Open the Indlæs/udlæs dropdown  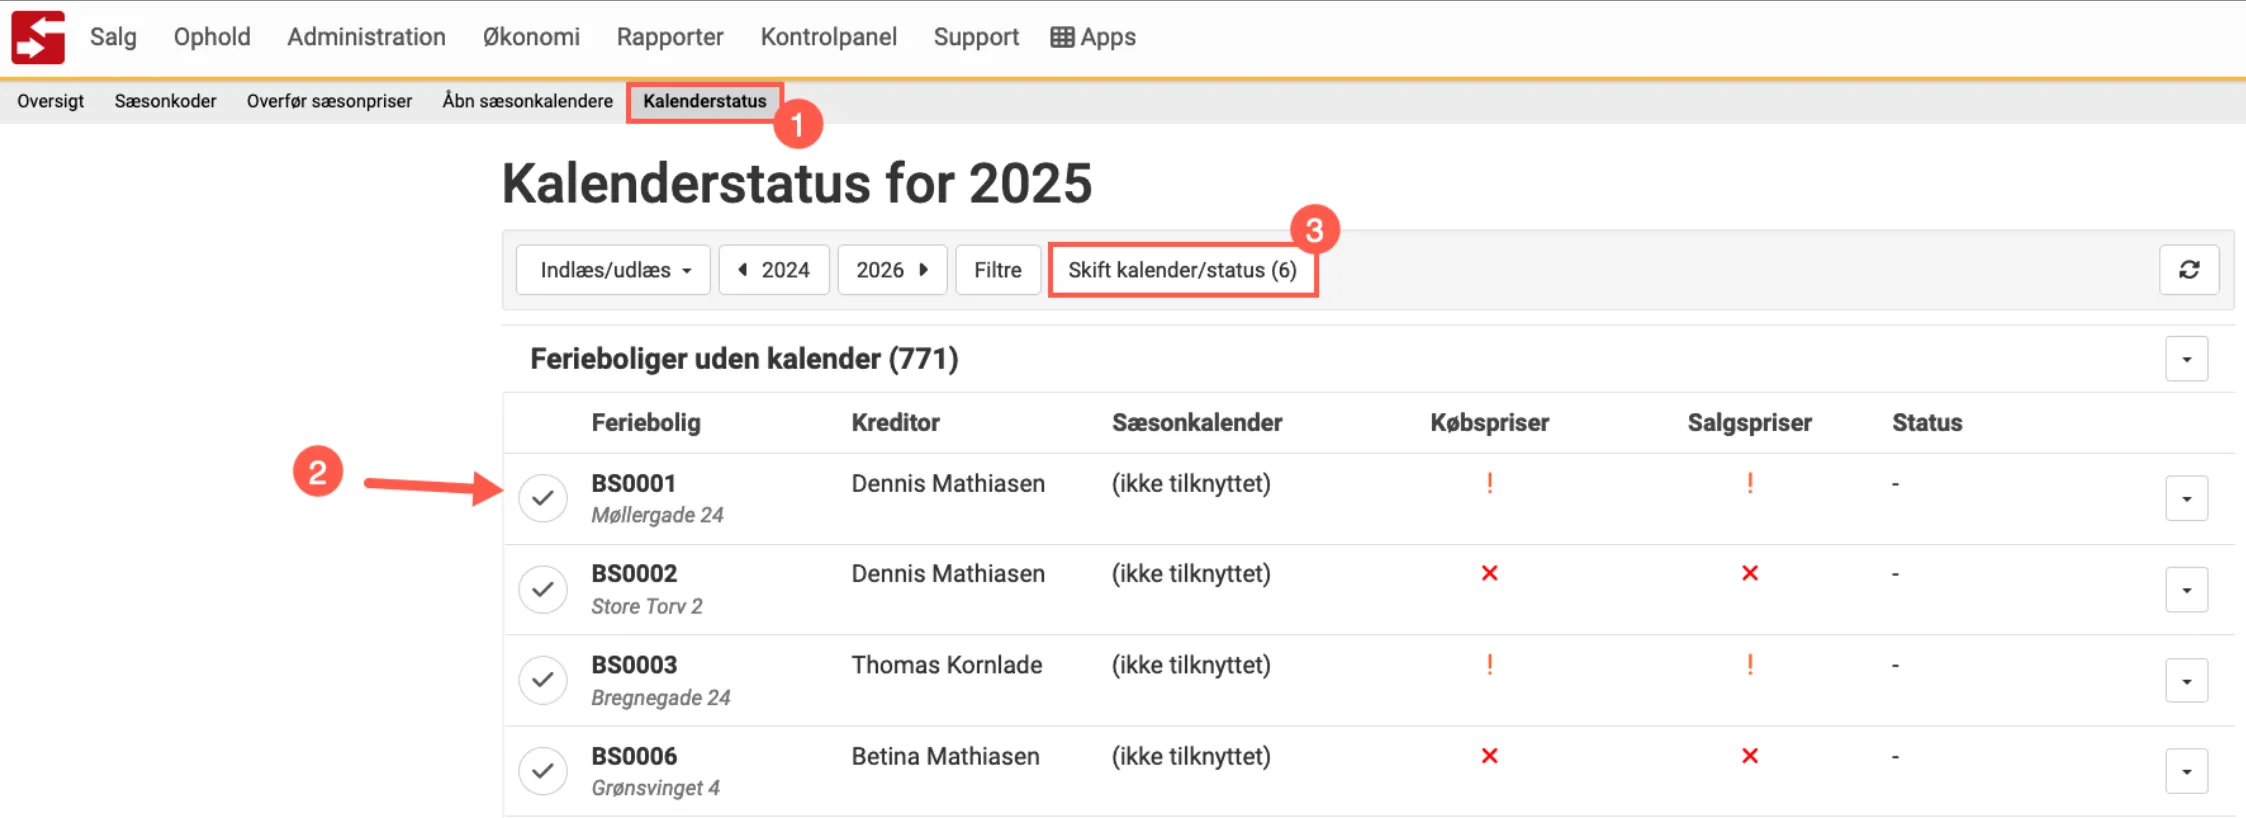pyautogui.click(x=614, y=270)
